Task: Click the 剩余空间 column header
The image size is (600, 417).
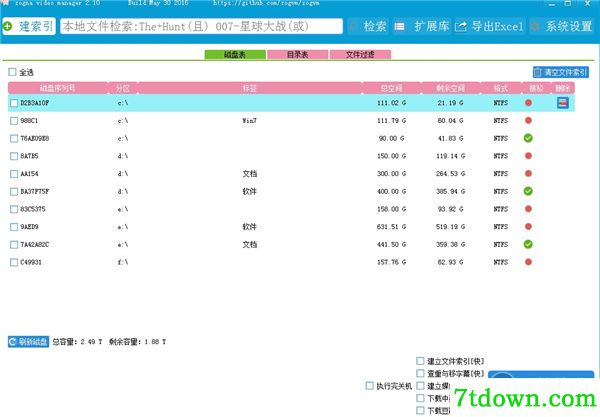Action: [x=450, y=88]
